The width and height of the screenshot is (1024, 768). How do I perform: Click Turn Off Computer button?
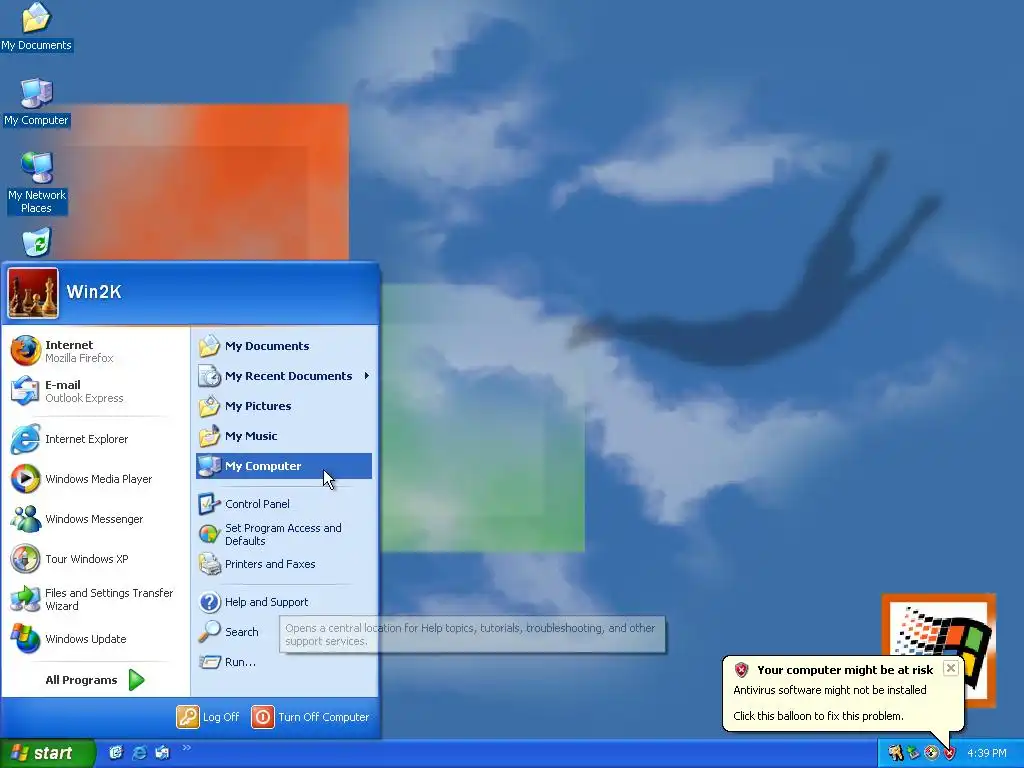pyautogui.click(x=310, y=717)
